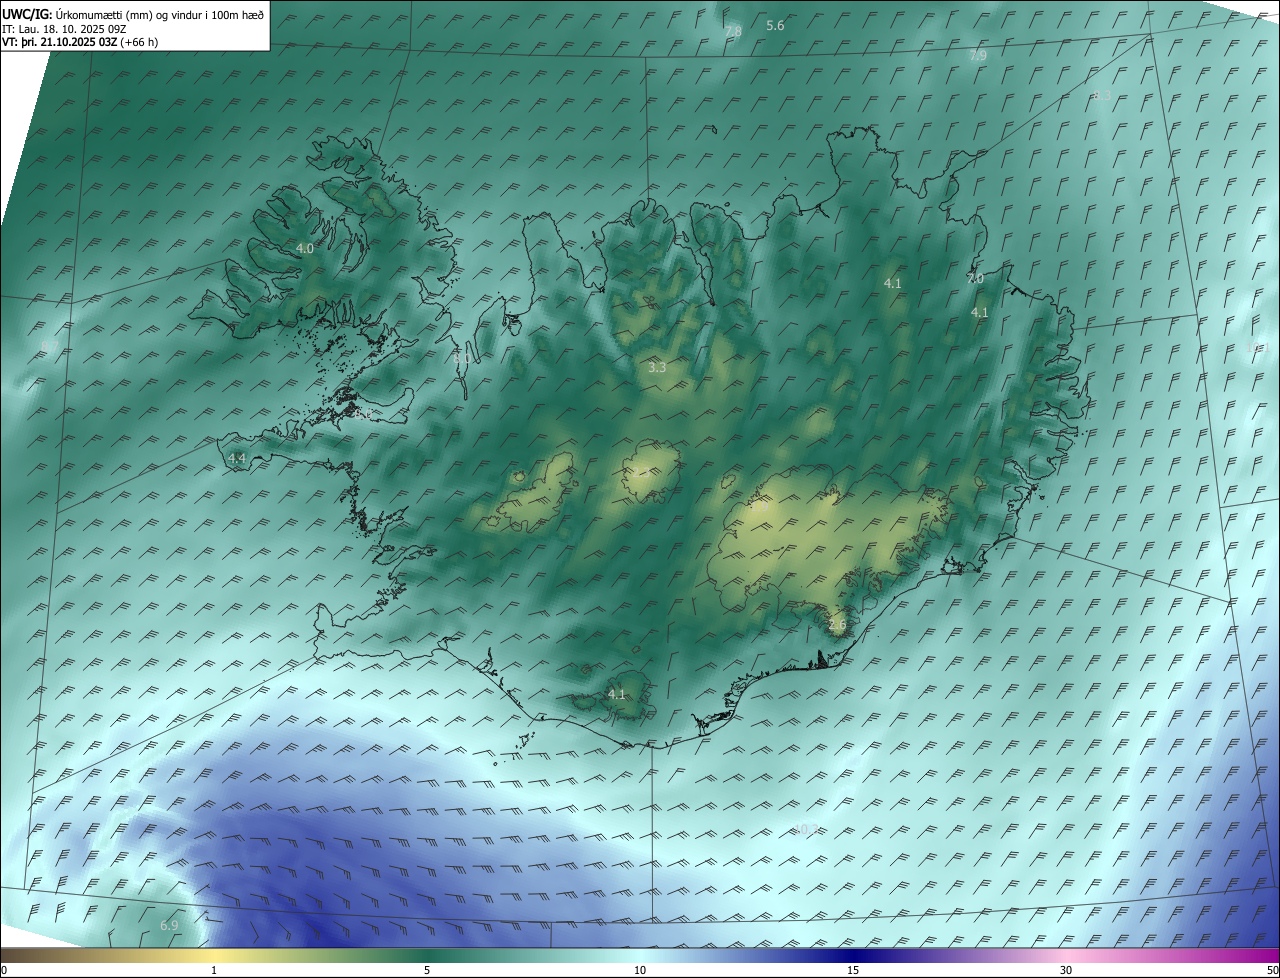Click the 3.3 value label on the map
This screenshot has width=1280, height=978.
(x=657, y=368)
